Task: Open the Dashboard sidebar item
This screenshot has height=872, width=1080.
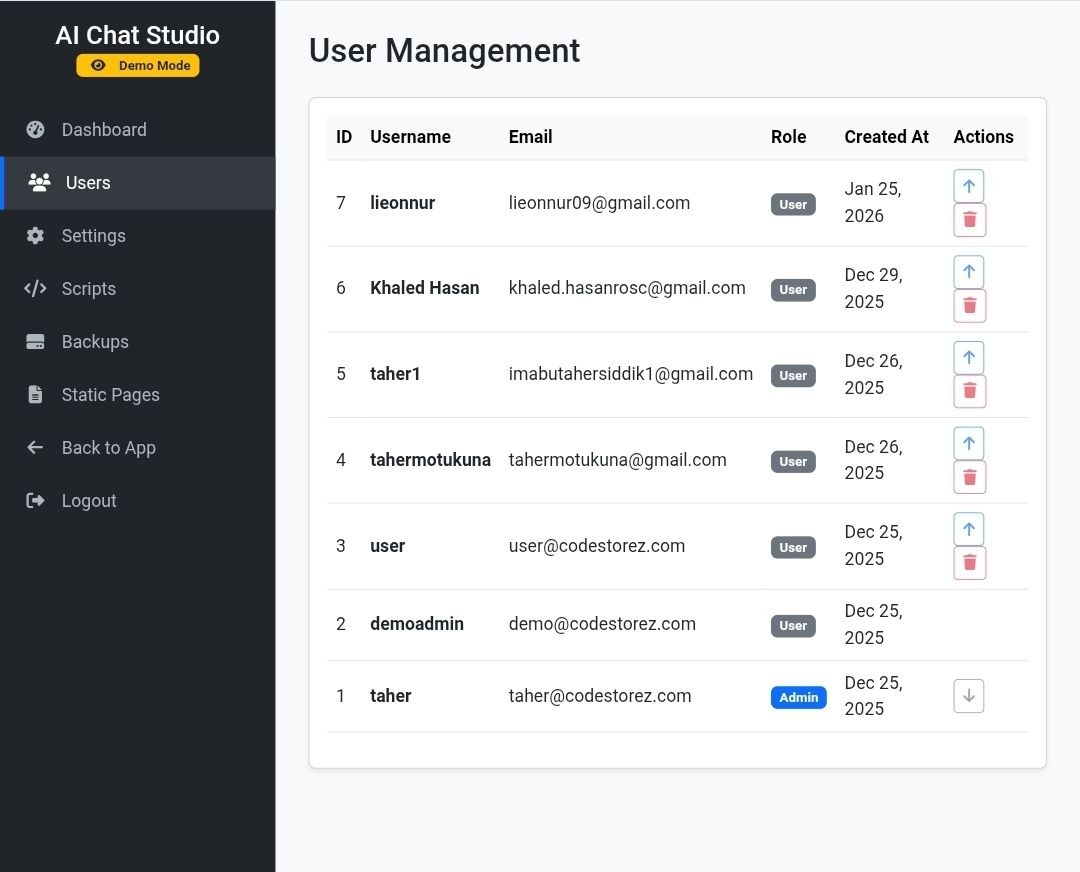Action: pyautogui.click(x=104, y=130)
